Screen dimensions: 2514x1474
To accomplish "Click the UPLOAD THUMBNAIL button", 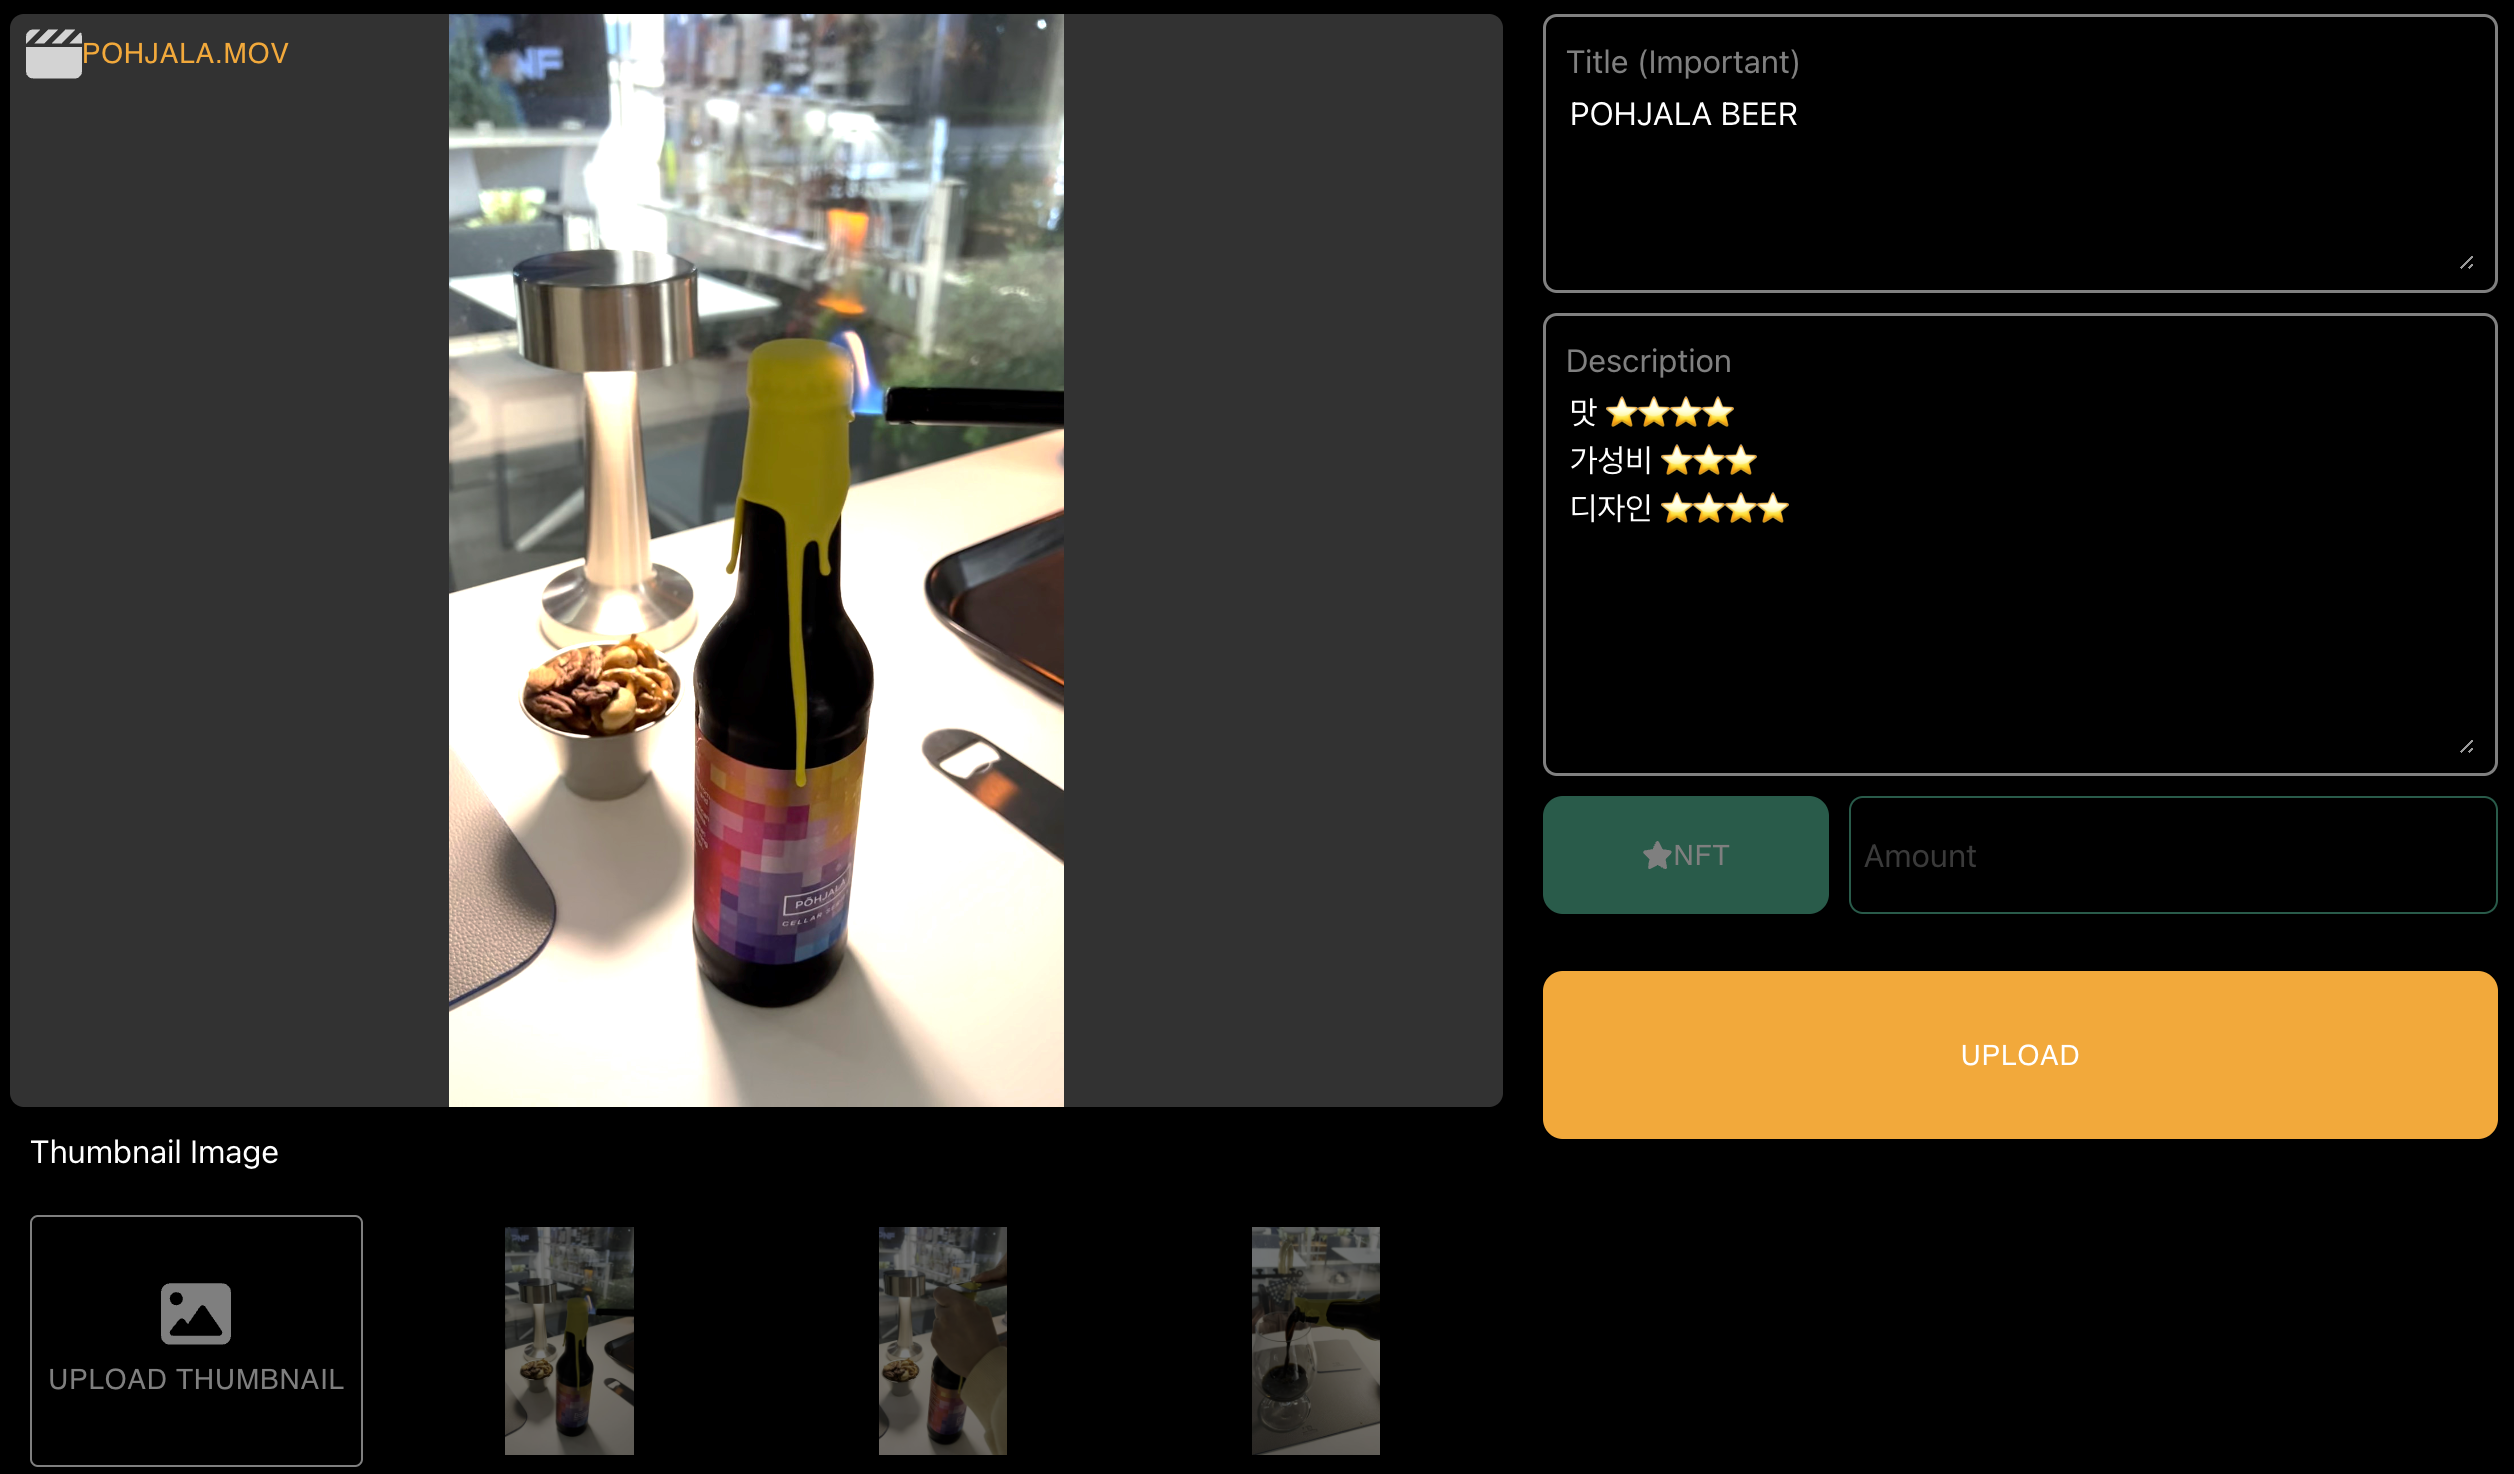I will pyautogui.click(x=196, y=1340).
